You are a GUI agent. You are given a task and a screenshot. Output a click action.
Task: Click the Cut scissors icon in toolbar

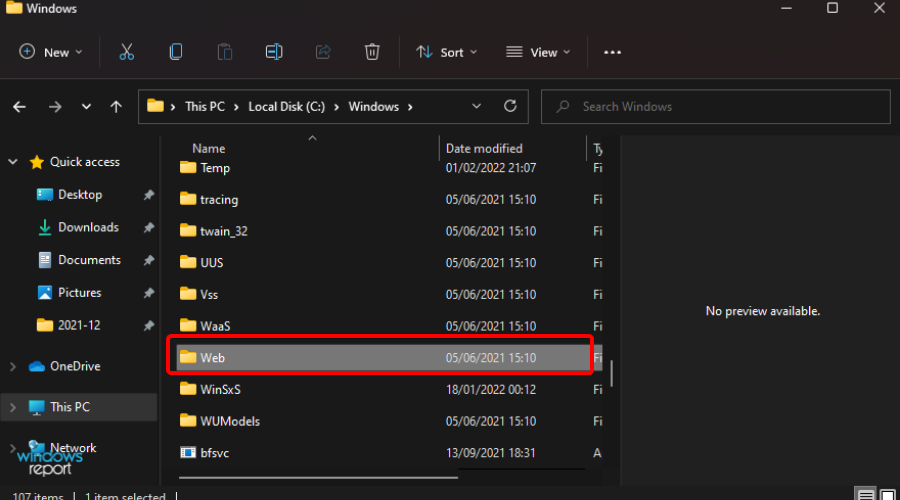point(126,52)
